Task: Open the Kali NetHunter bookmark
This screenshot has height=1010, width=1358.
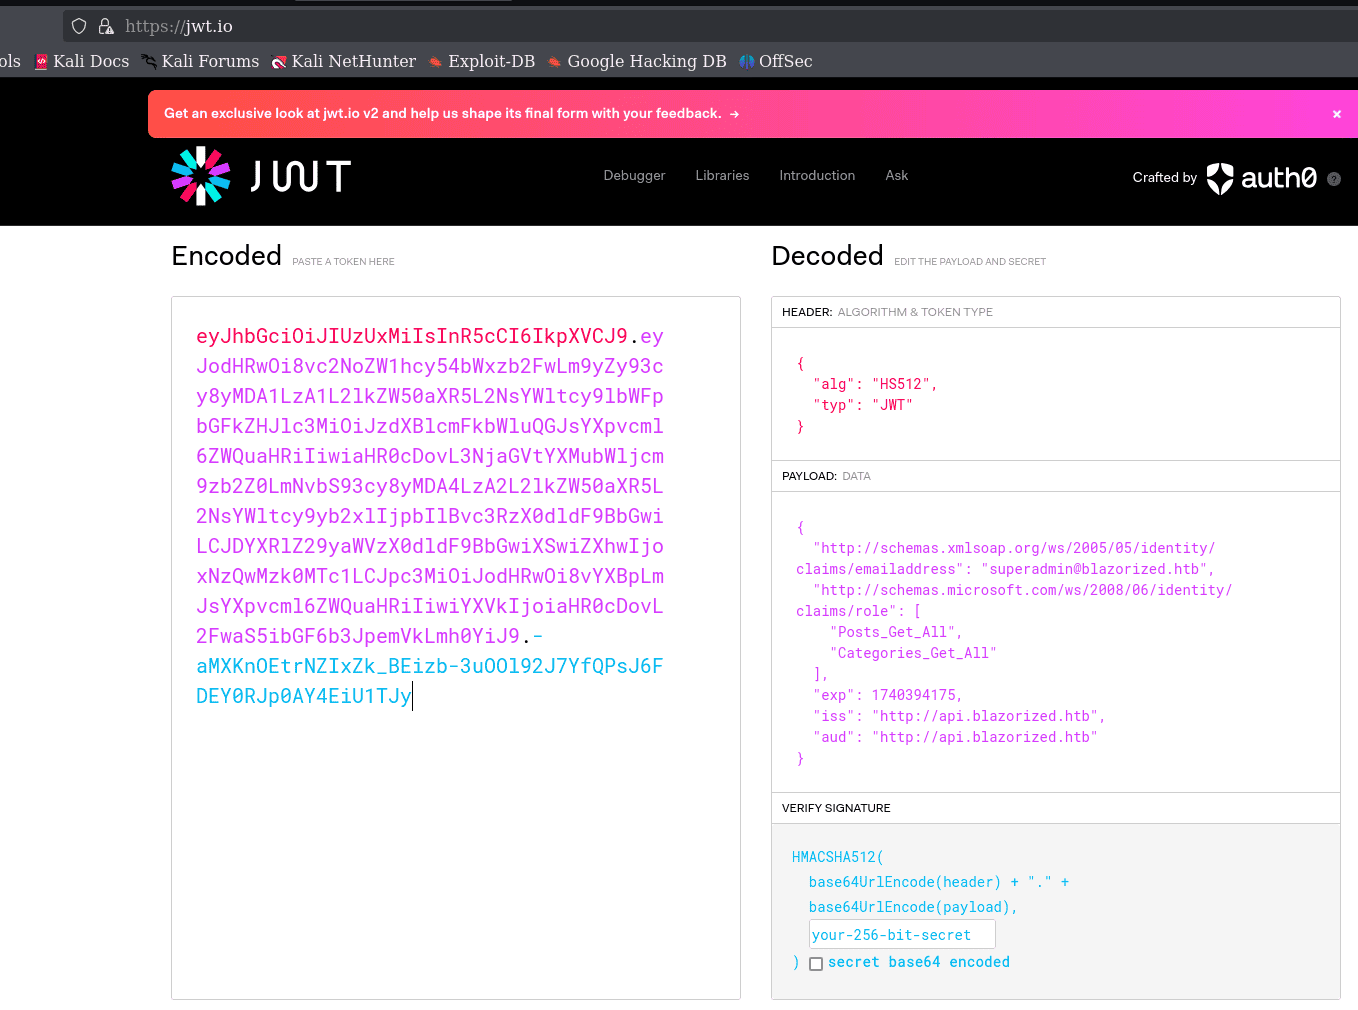Action: (344, 61)
